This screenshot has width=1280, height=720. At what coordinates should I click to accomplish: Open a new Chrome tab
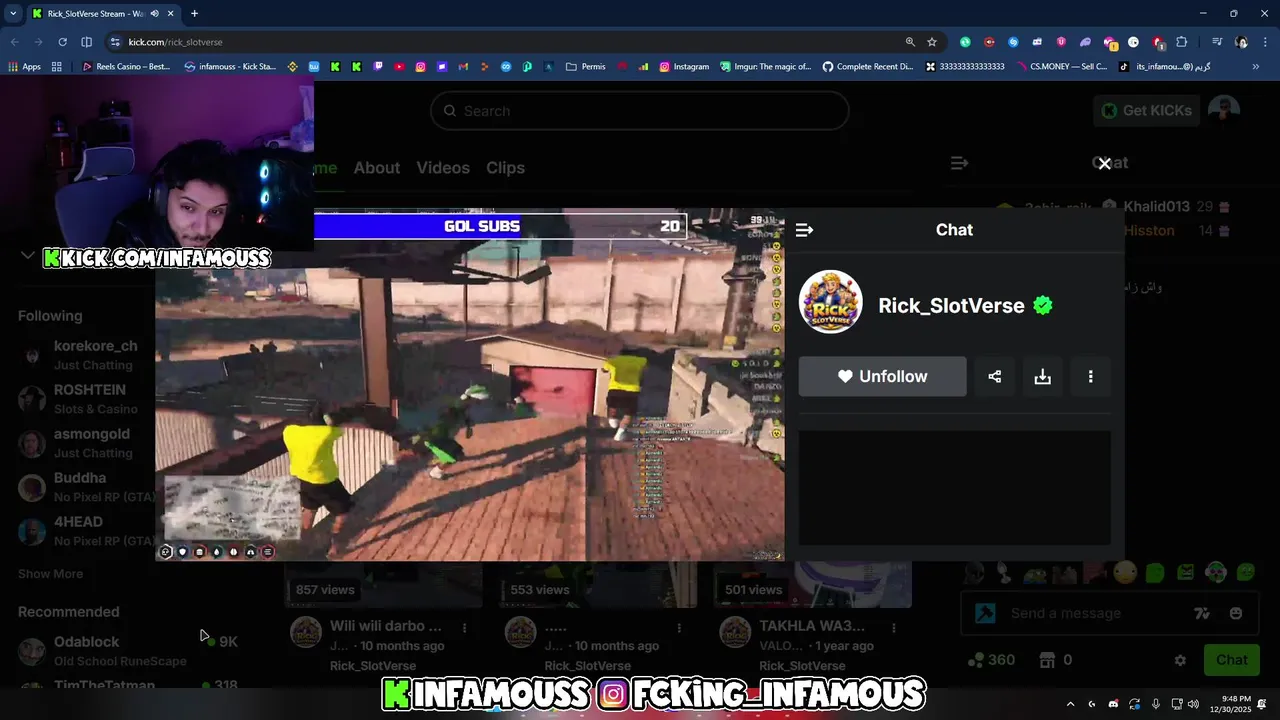click(194, 14)
